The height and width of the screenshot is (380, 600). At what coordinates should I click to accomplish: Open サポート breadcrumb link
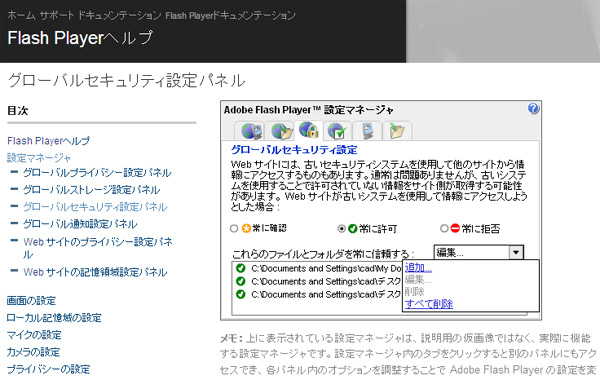click(57, 15)
